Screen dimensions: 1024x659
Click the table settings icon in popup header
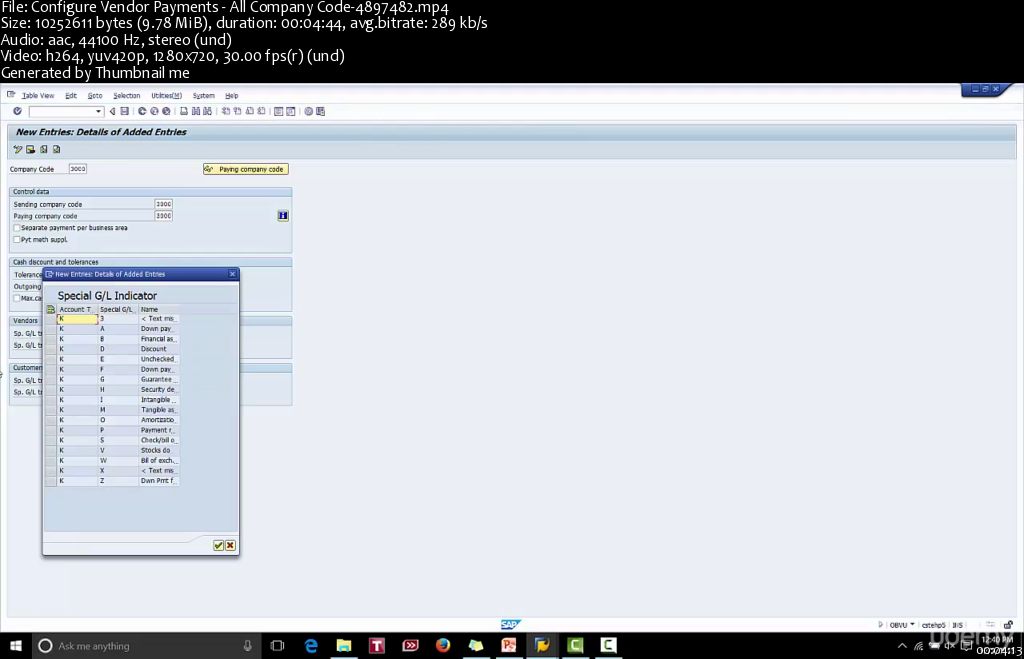(51, 310)
